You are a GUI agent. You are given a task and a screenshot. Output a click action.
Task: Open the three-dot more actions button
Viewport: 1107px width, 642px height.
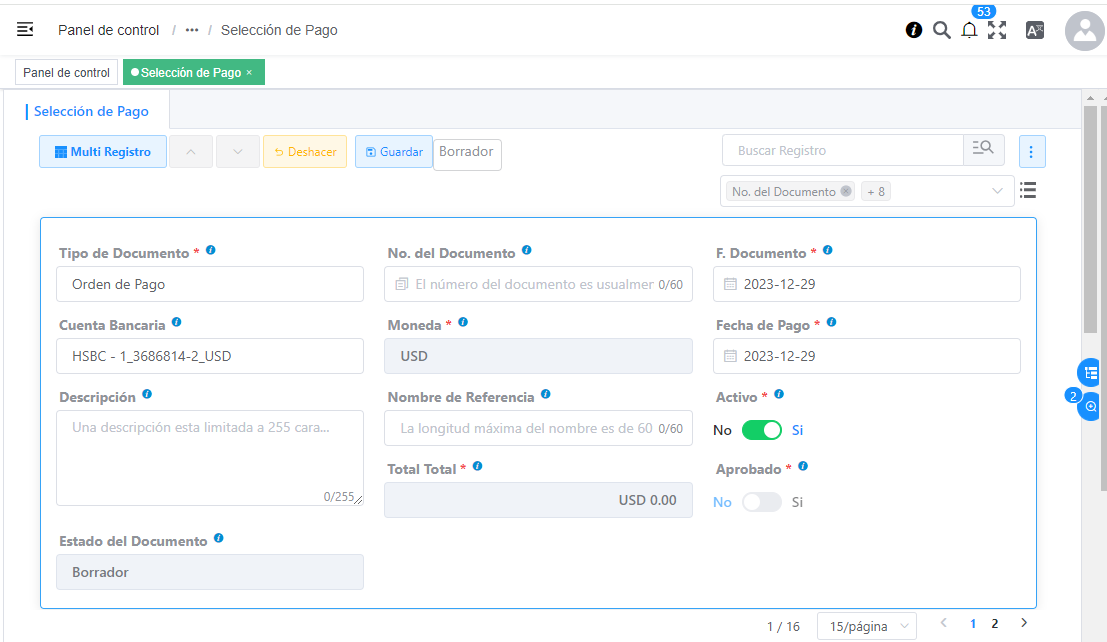coord(1032,151)
